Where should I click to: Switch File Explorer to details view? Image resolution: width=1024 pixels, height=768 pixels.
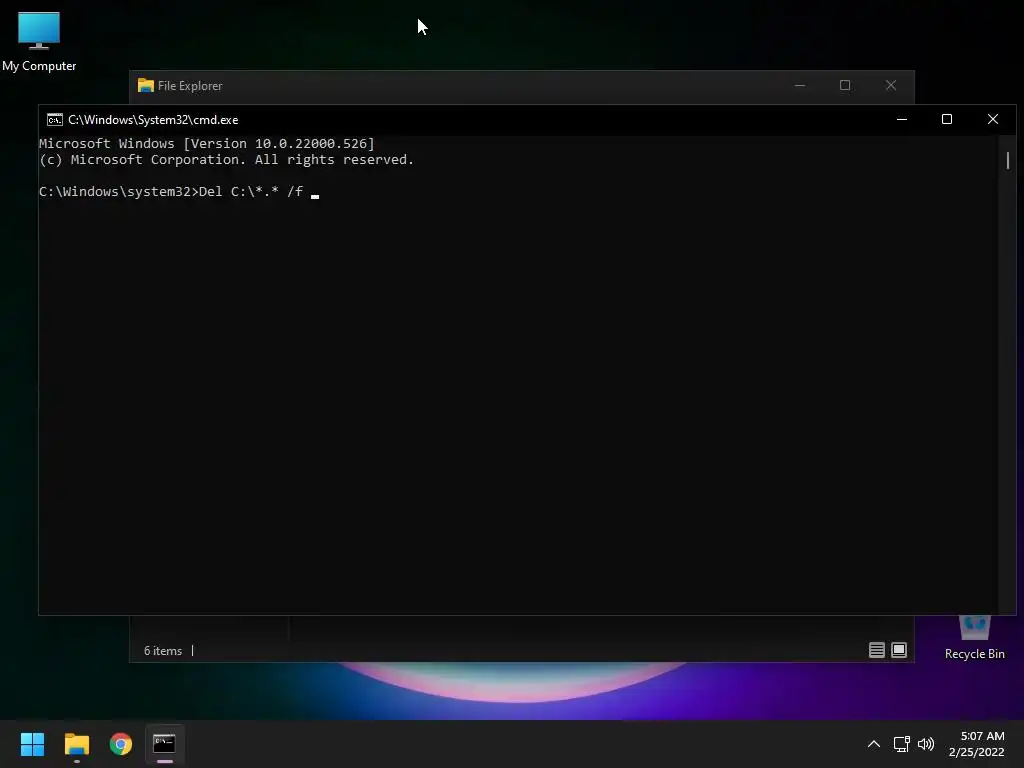coord(876,650)
